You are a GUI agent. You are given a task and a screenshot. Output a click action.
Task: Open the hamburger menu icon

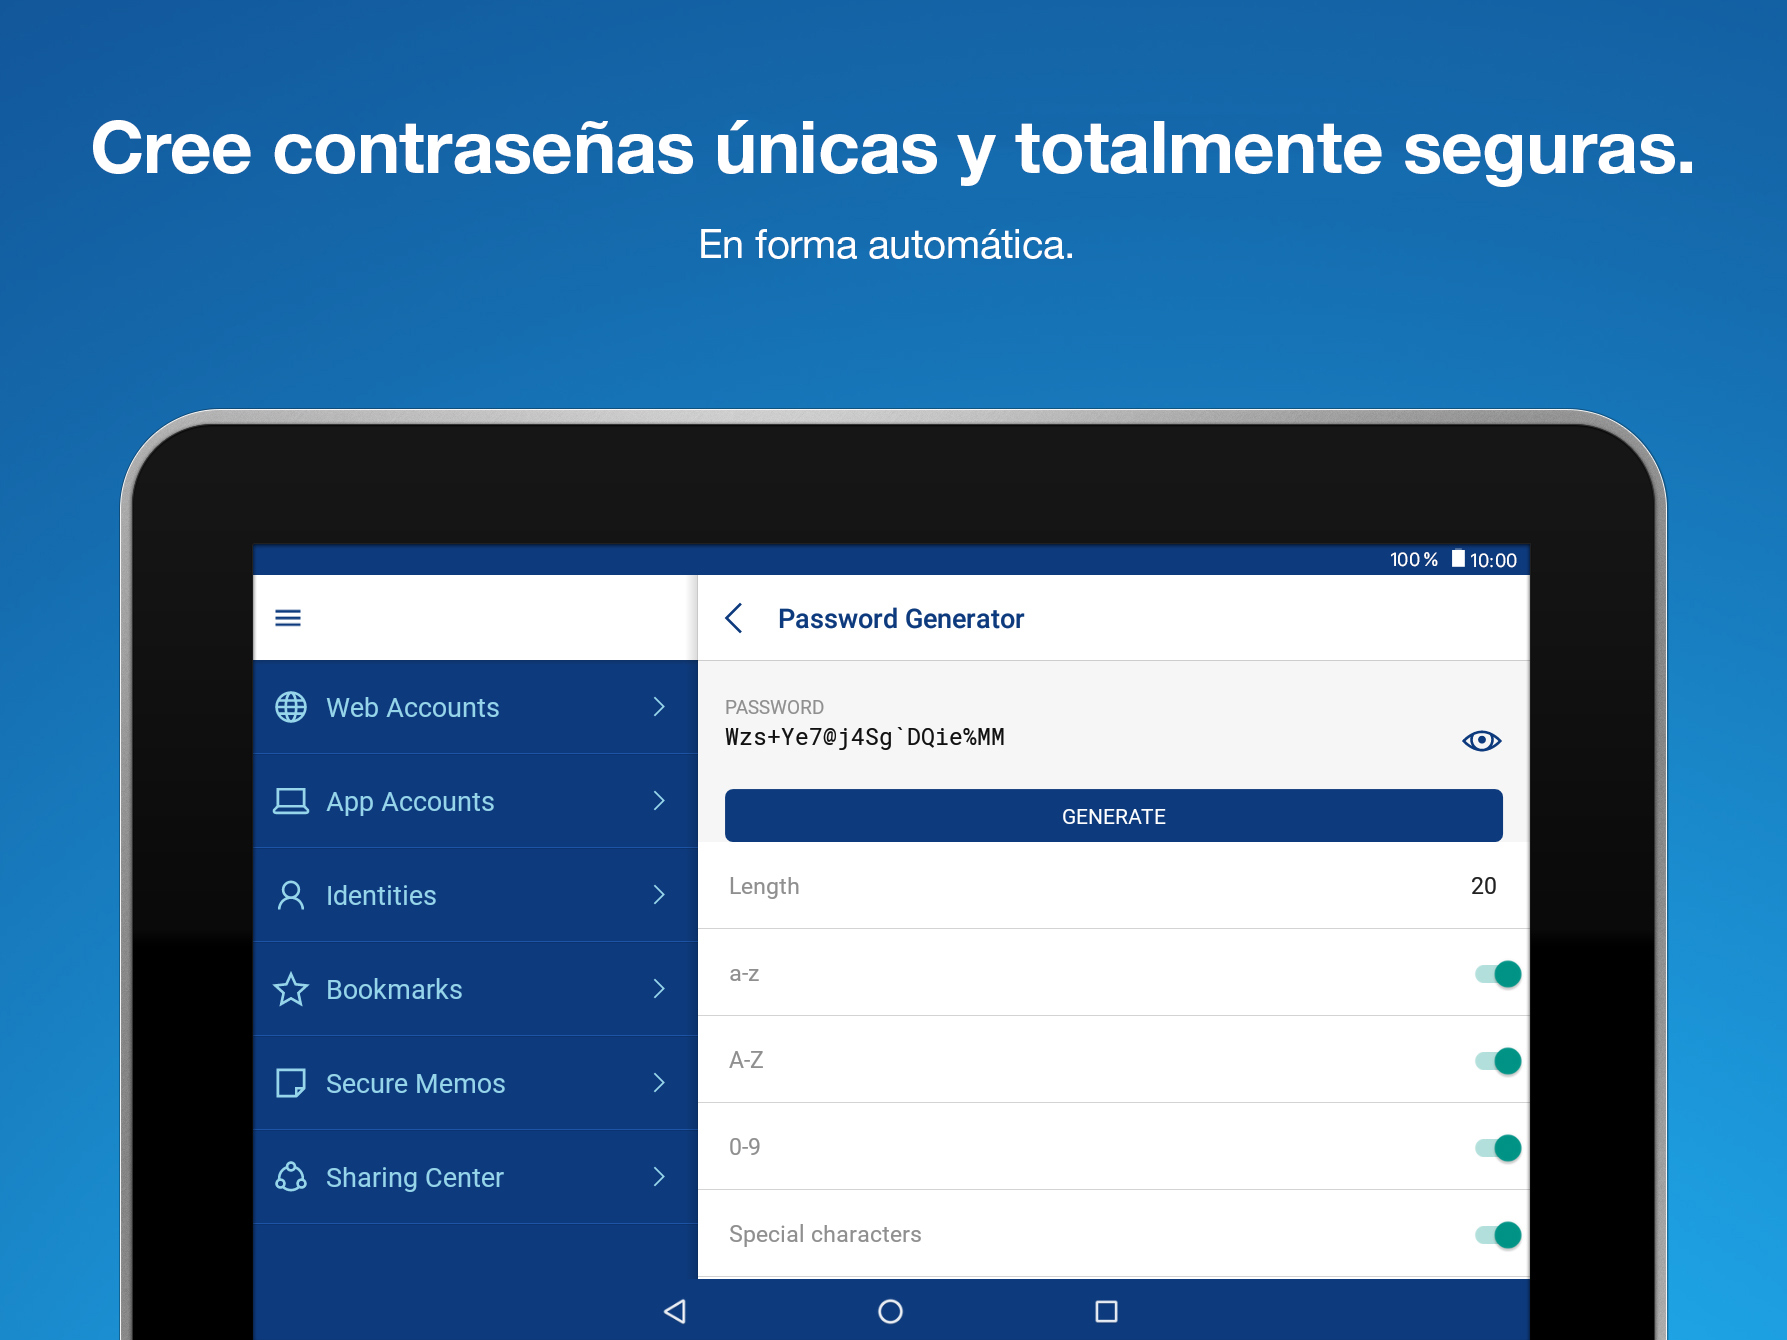point(288,618)
